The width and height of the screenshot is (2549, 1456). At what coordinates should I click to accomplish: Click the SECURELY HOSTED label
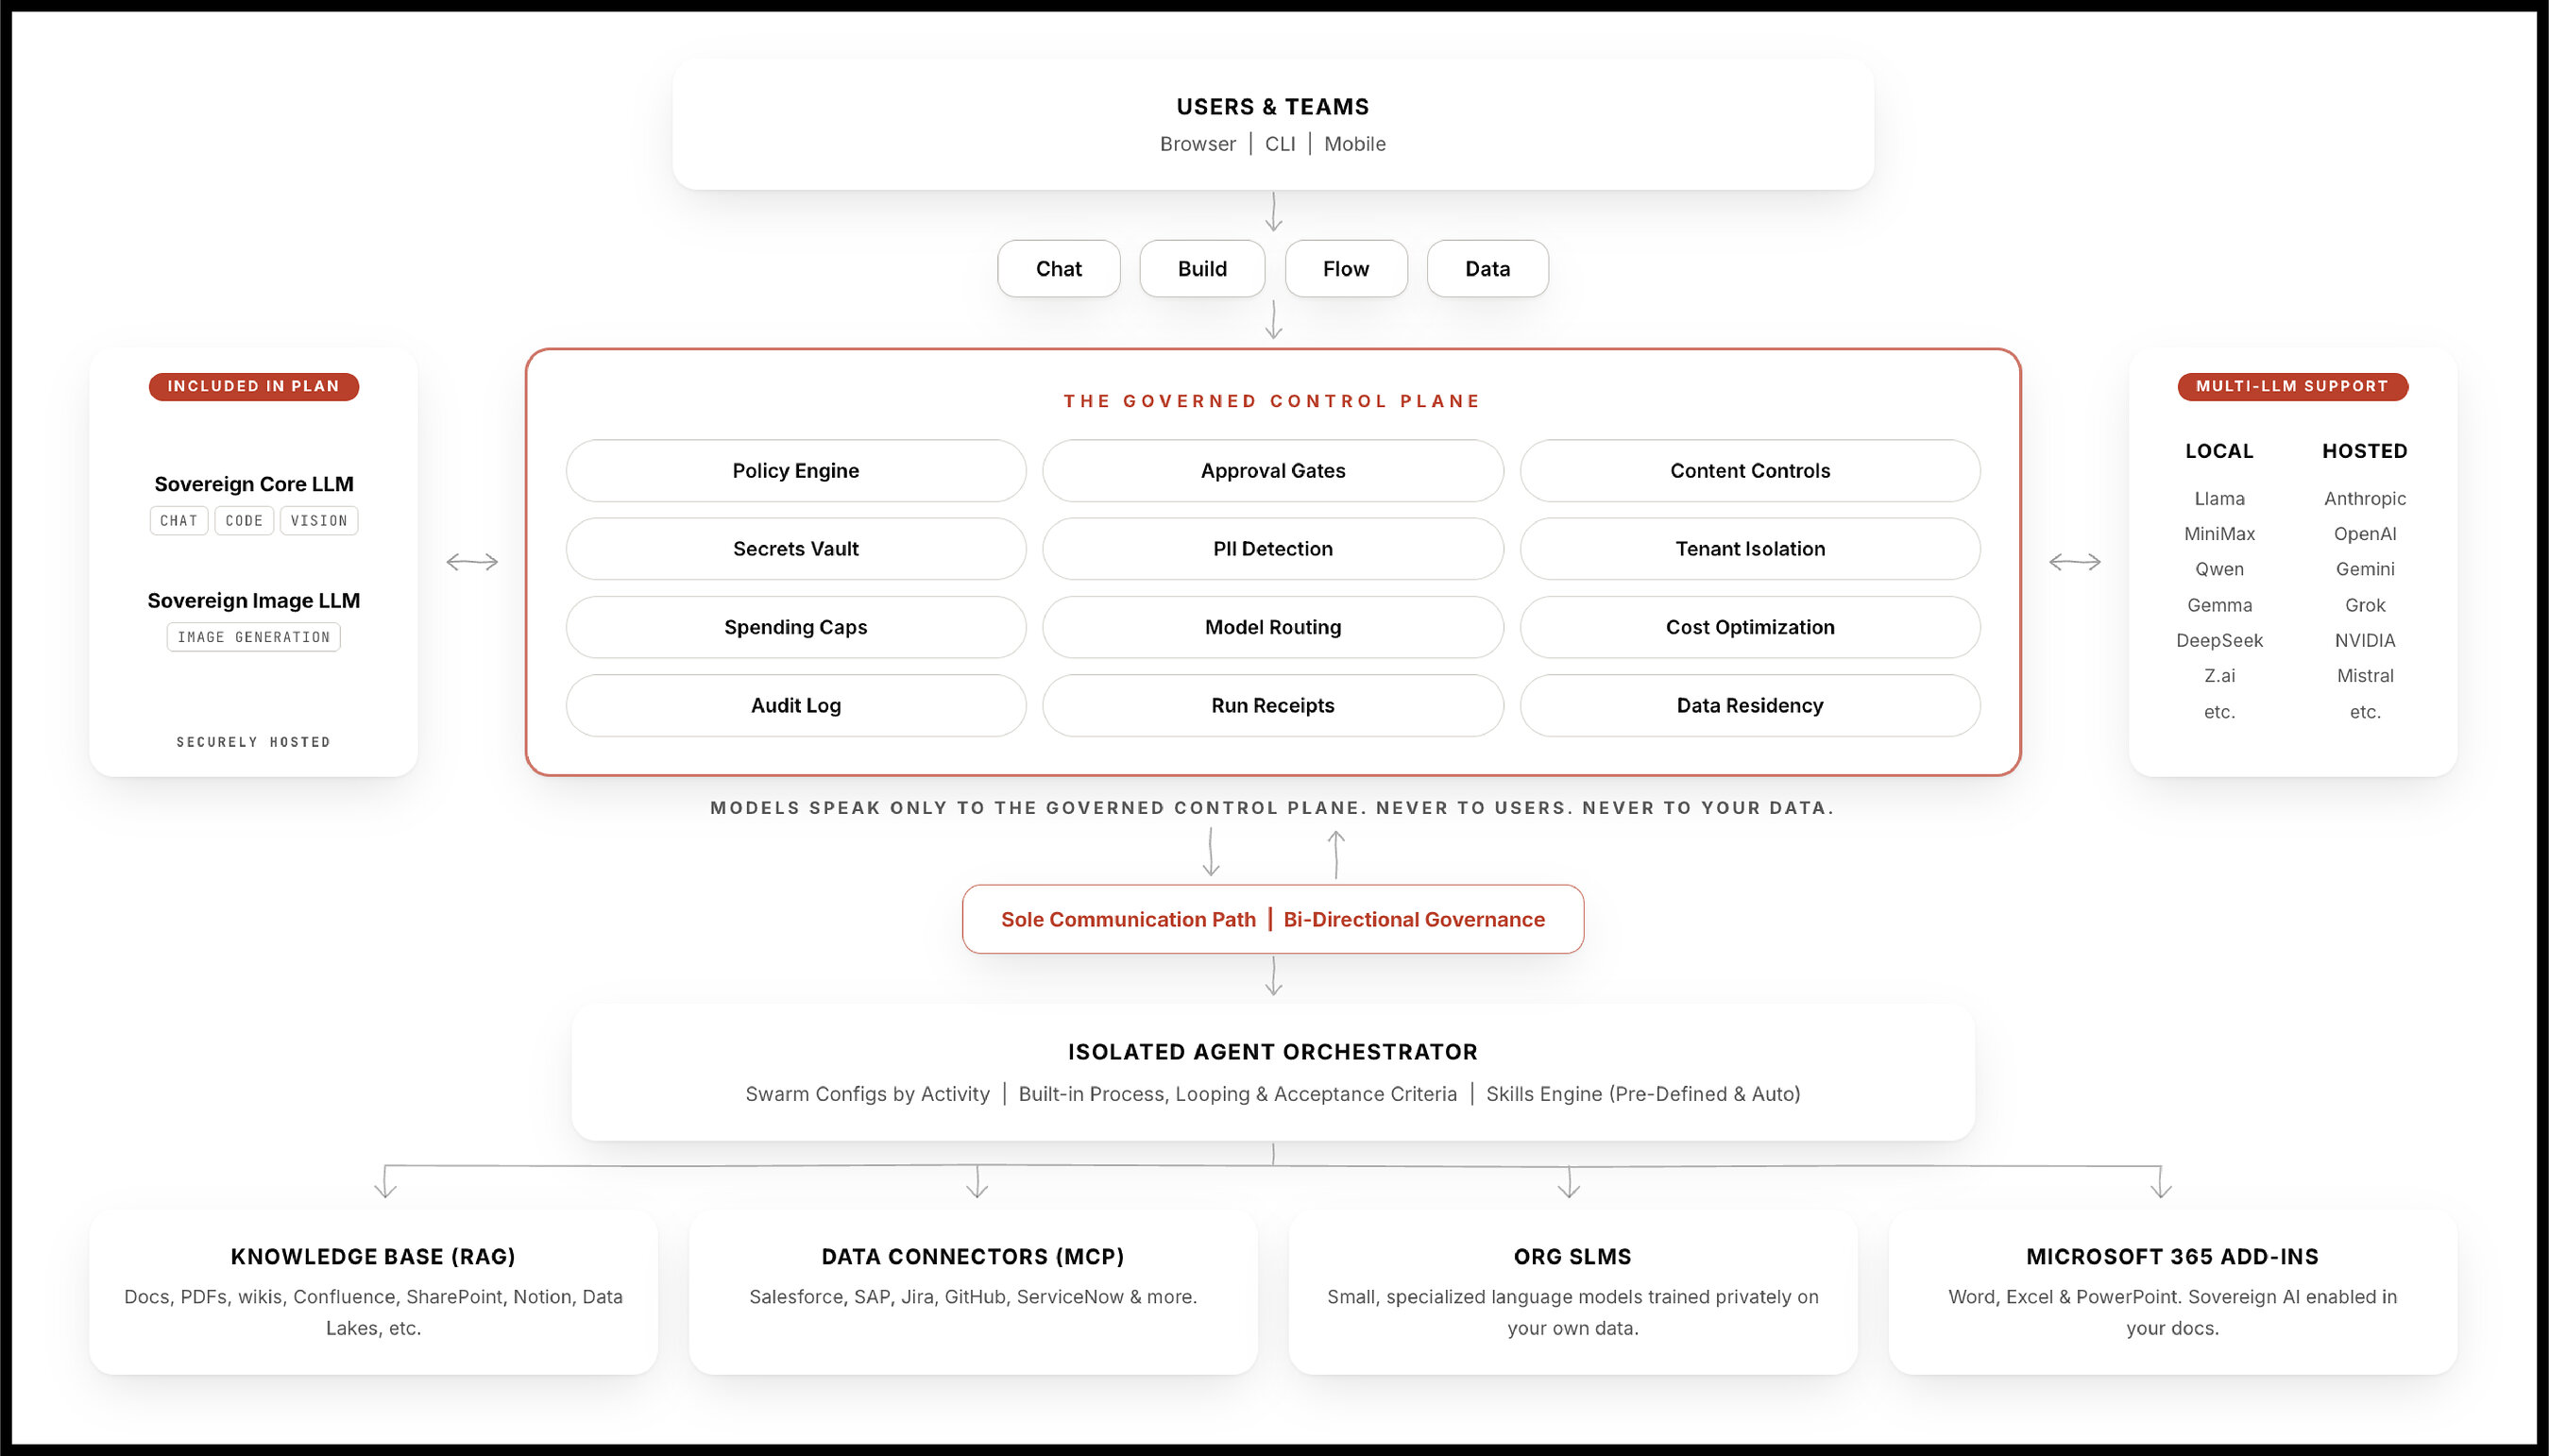pyautogui.click(x=254, y=742)
